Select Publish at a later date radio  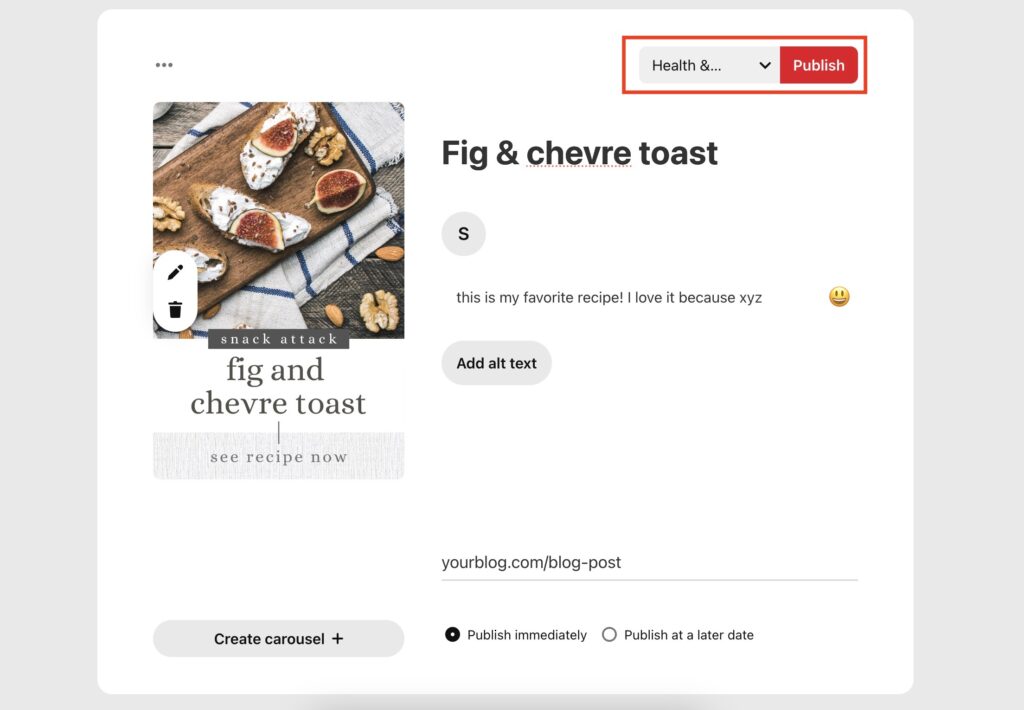(x=609, y=635)
